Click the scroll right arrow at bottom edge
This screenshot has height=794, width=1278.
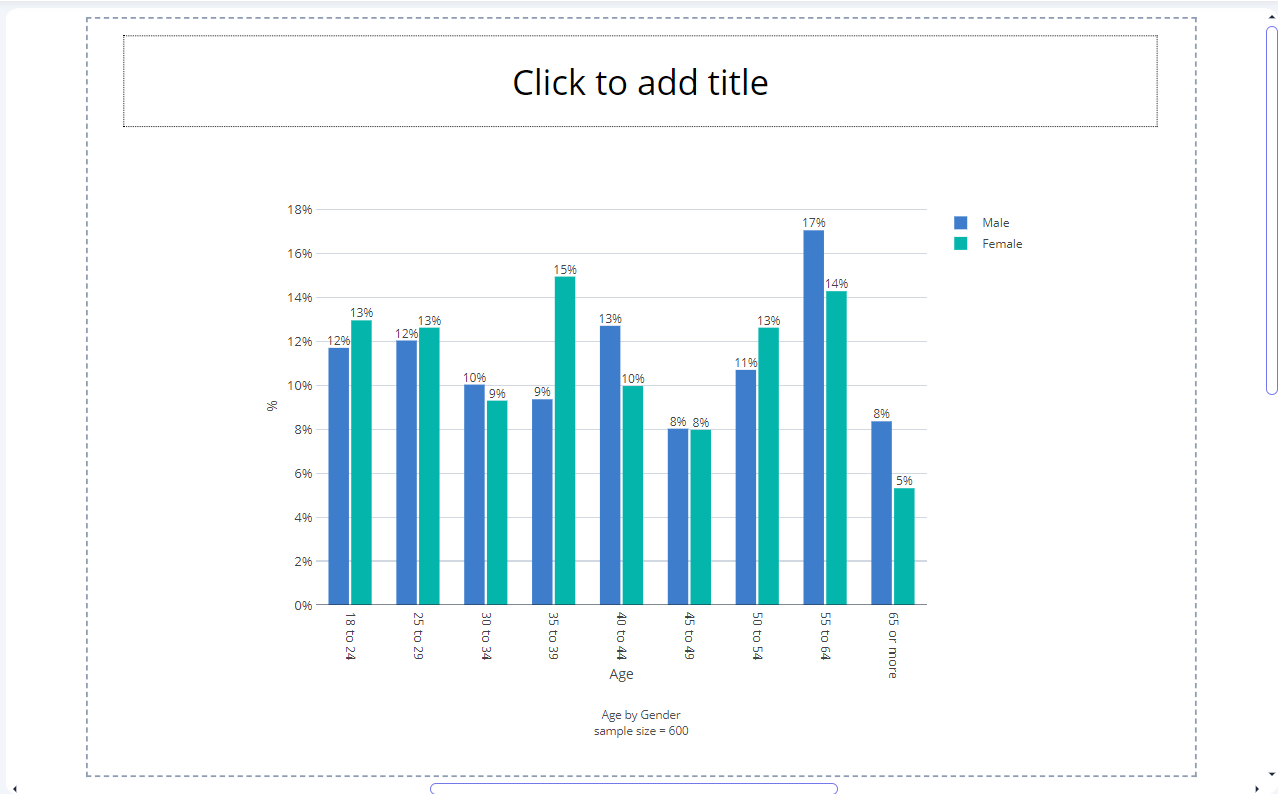pos(1256,788)
